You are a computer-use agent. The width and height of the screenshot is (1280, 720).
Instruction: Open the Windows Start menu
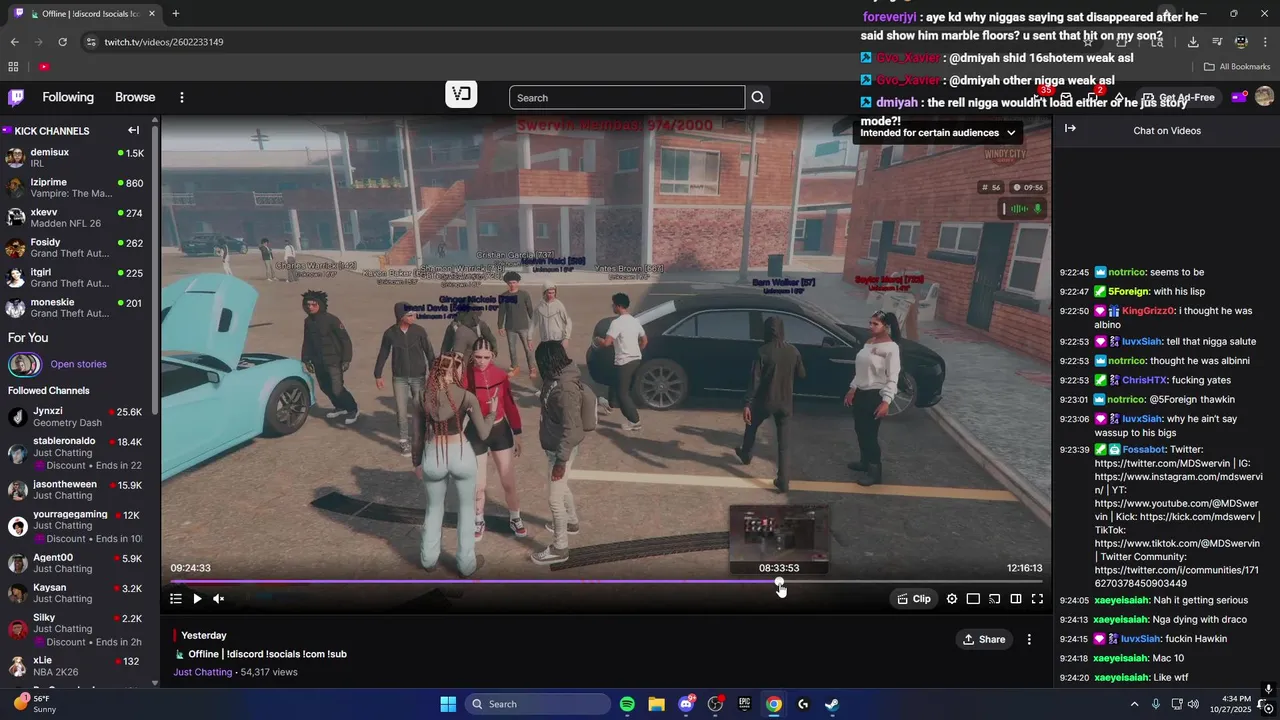tap(448, 704)
